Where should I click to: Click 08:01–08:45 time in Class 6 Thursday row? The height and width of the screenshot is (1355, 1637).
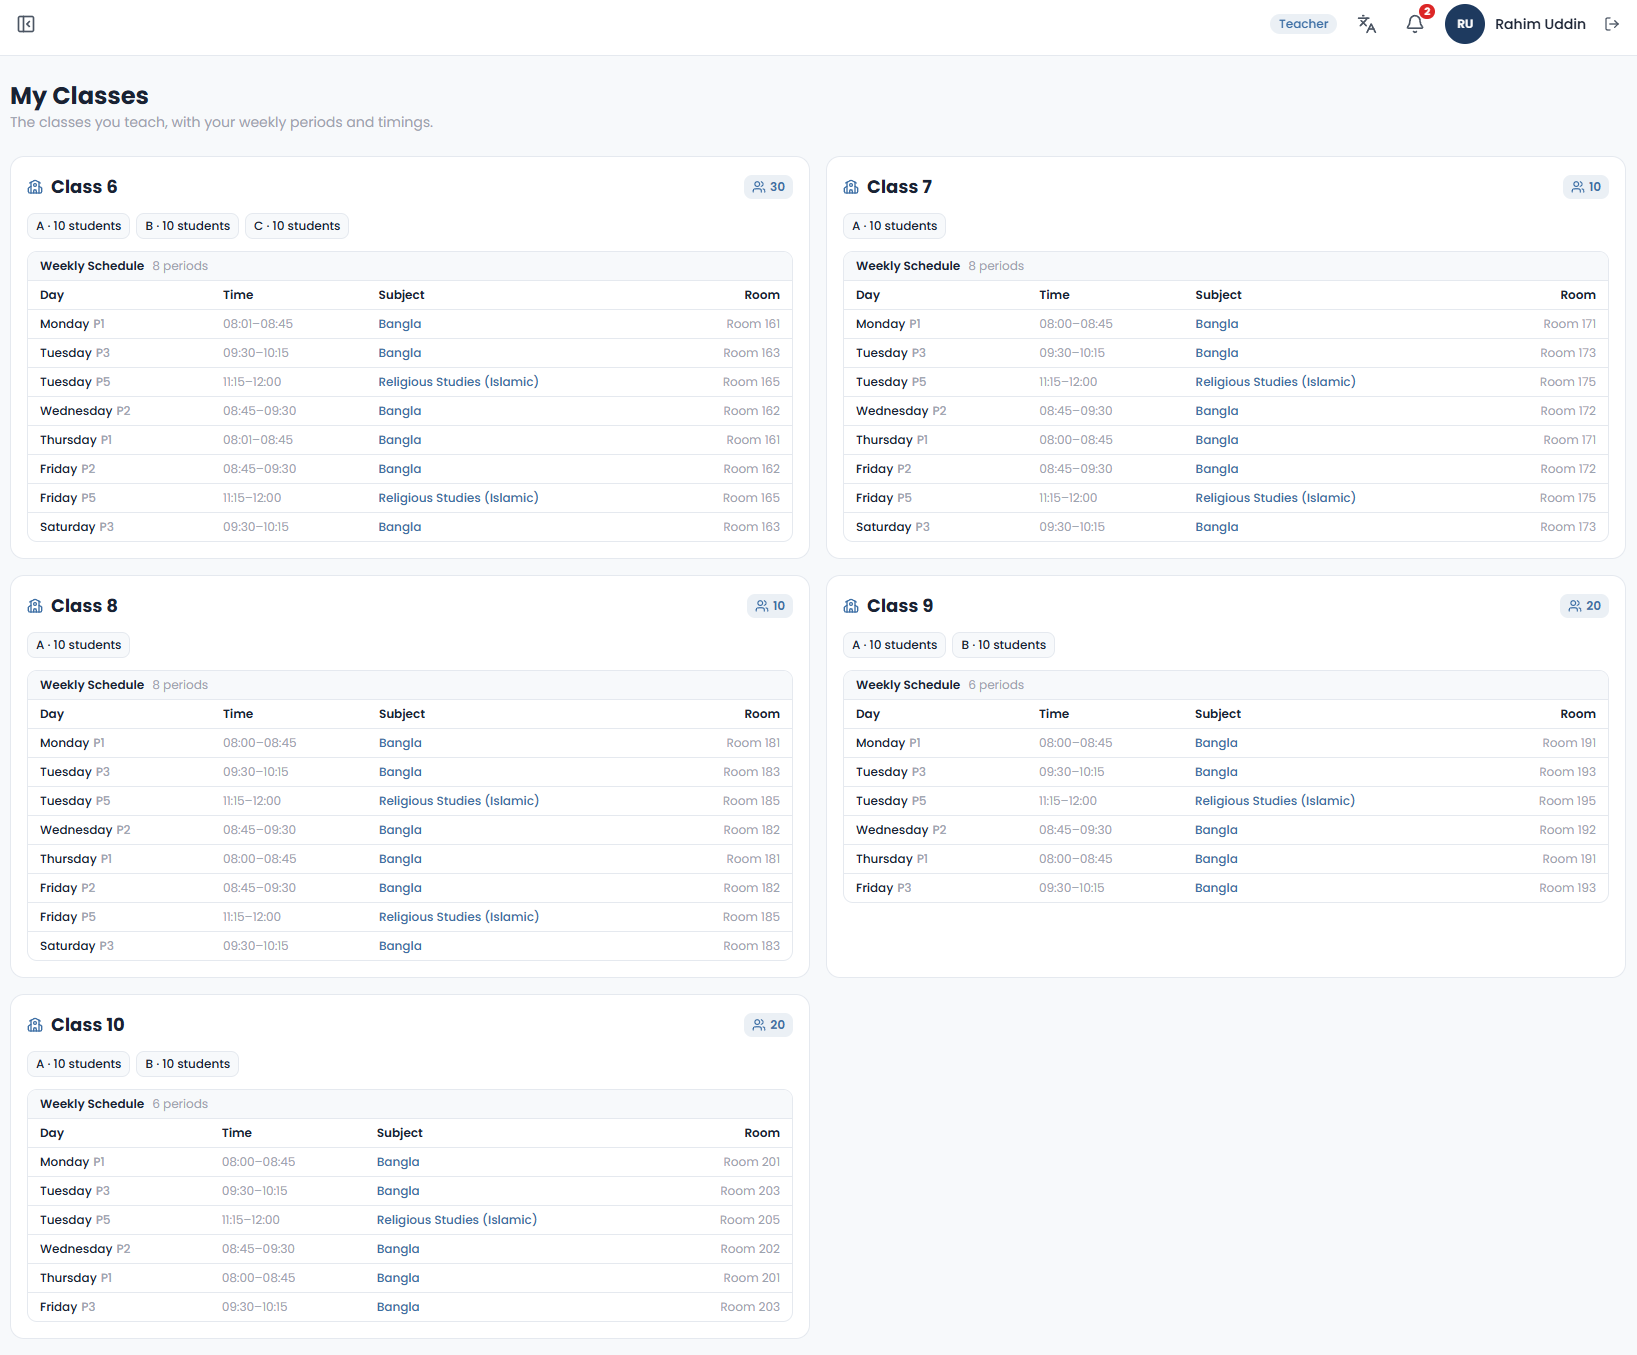tap(258, 440)
